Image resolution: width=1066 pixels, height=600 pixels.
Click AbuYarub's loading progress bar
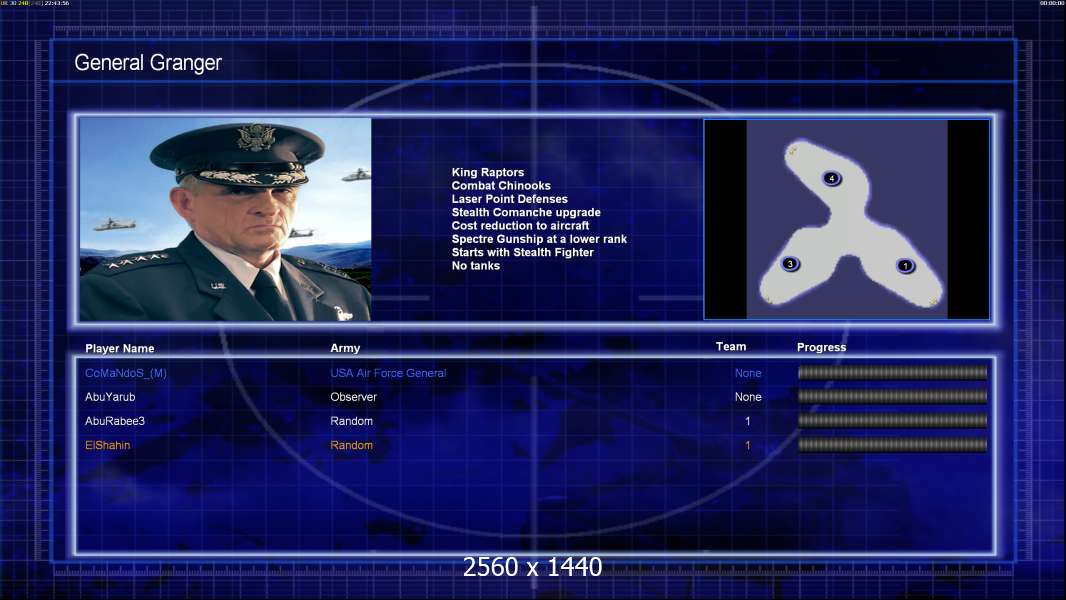tap(892, 396)
